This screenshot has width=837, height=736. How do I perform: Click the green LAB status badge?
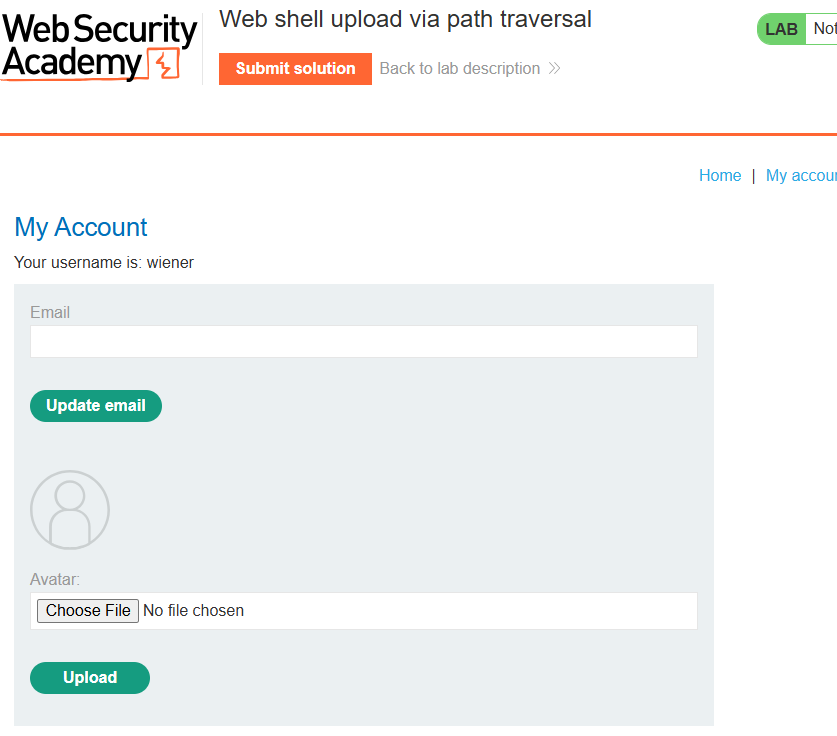(x=781, y=29)
